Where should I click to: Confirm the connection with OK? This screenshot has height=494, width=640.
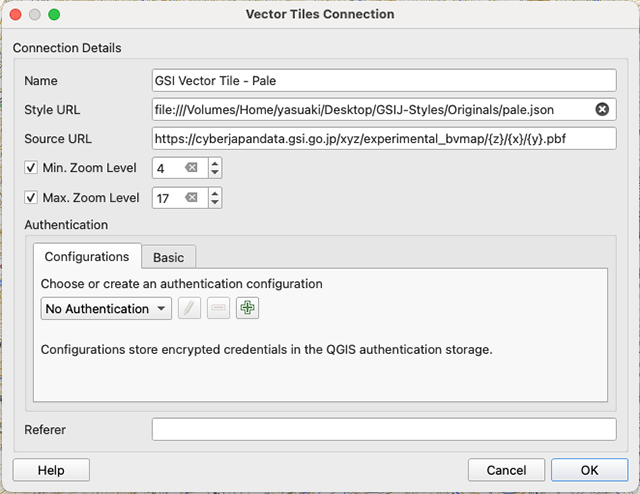[589, 470]
